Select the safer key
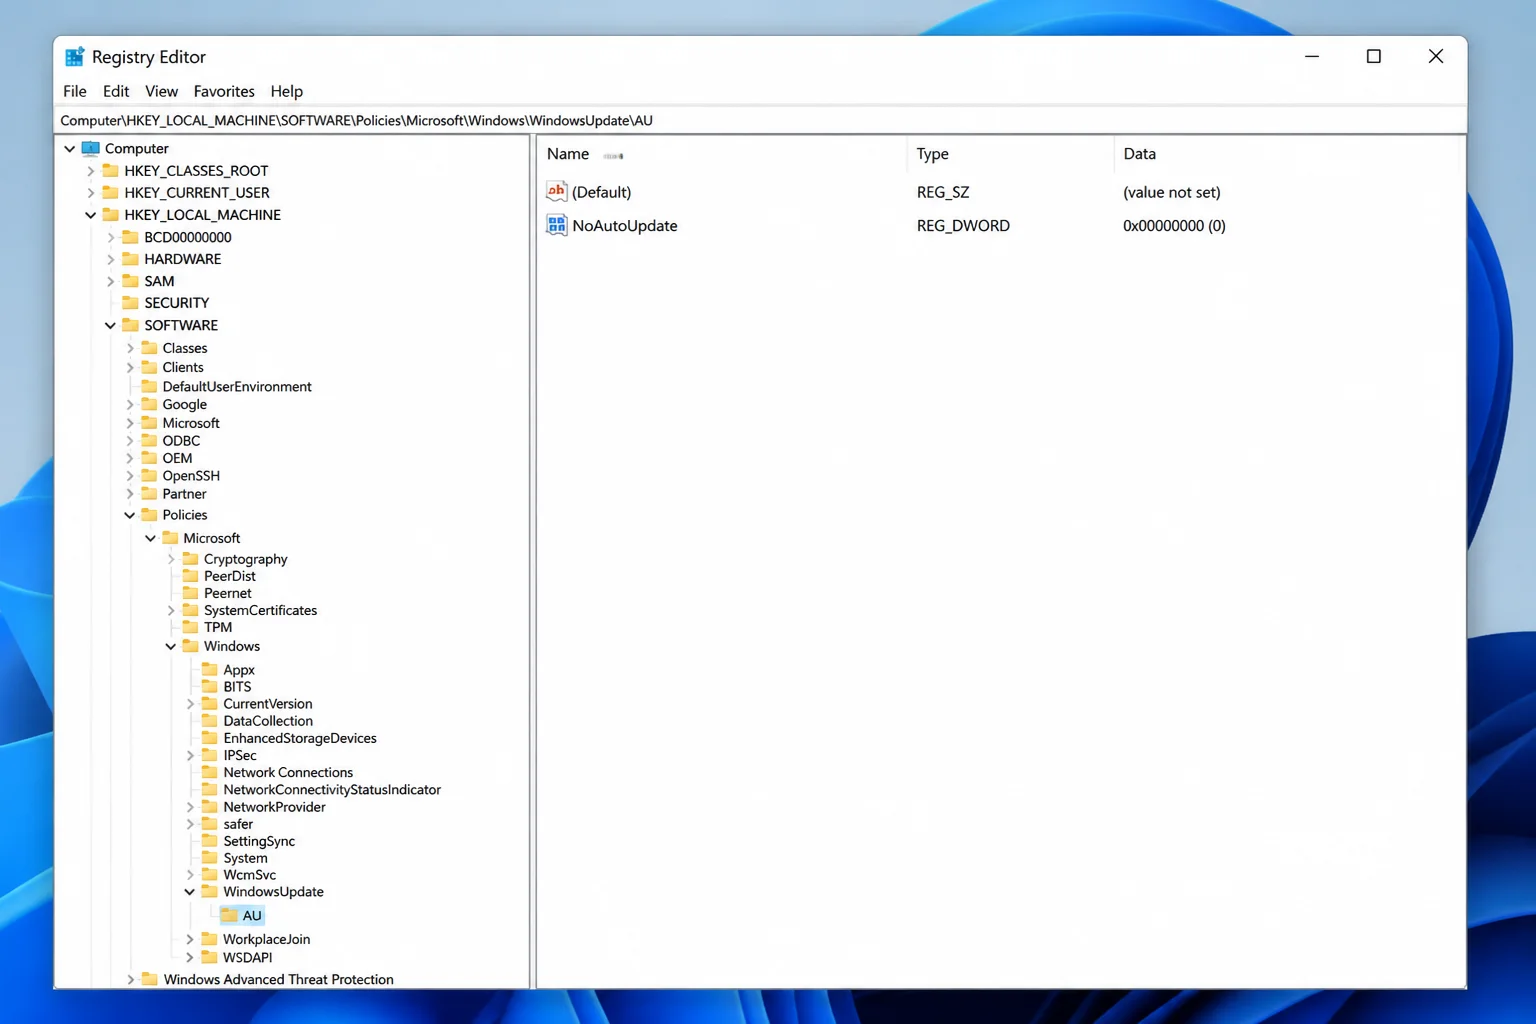Image resolution: width=1536 pixels, height=1024 pixels. 238,824
